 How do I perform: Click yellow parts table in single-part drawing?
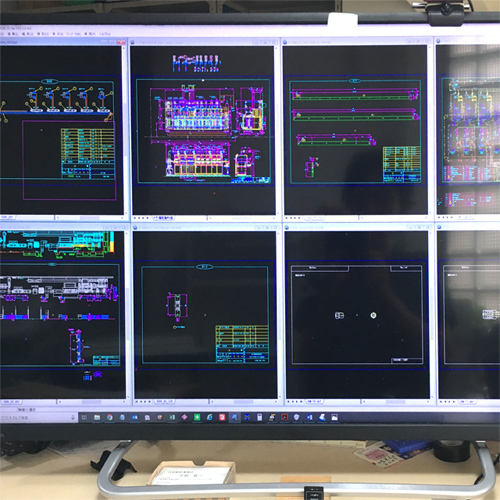click(242, 343)
